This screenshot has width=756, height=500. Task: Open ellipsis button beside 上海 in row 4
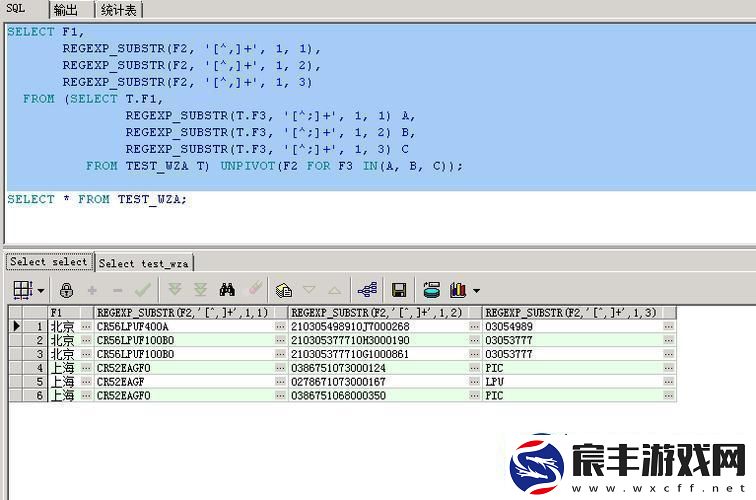click(86, 368)
